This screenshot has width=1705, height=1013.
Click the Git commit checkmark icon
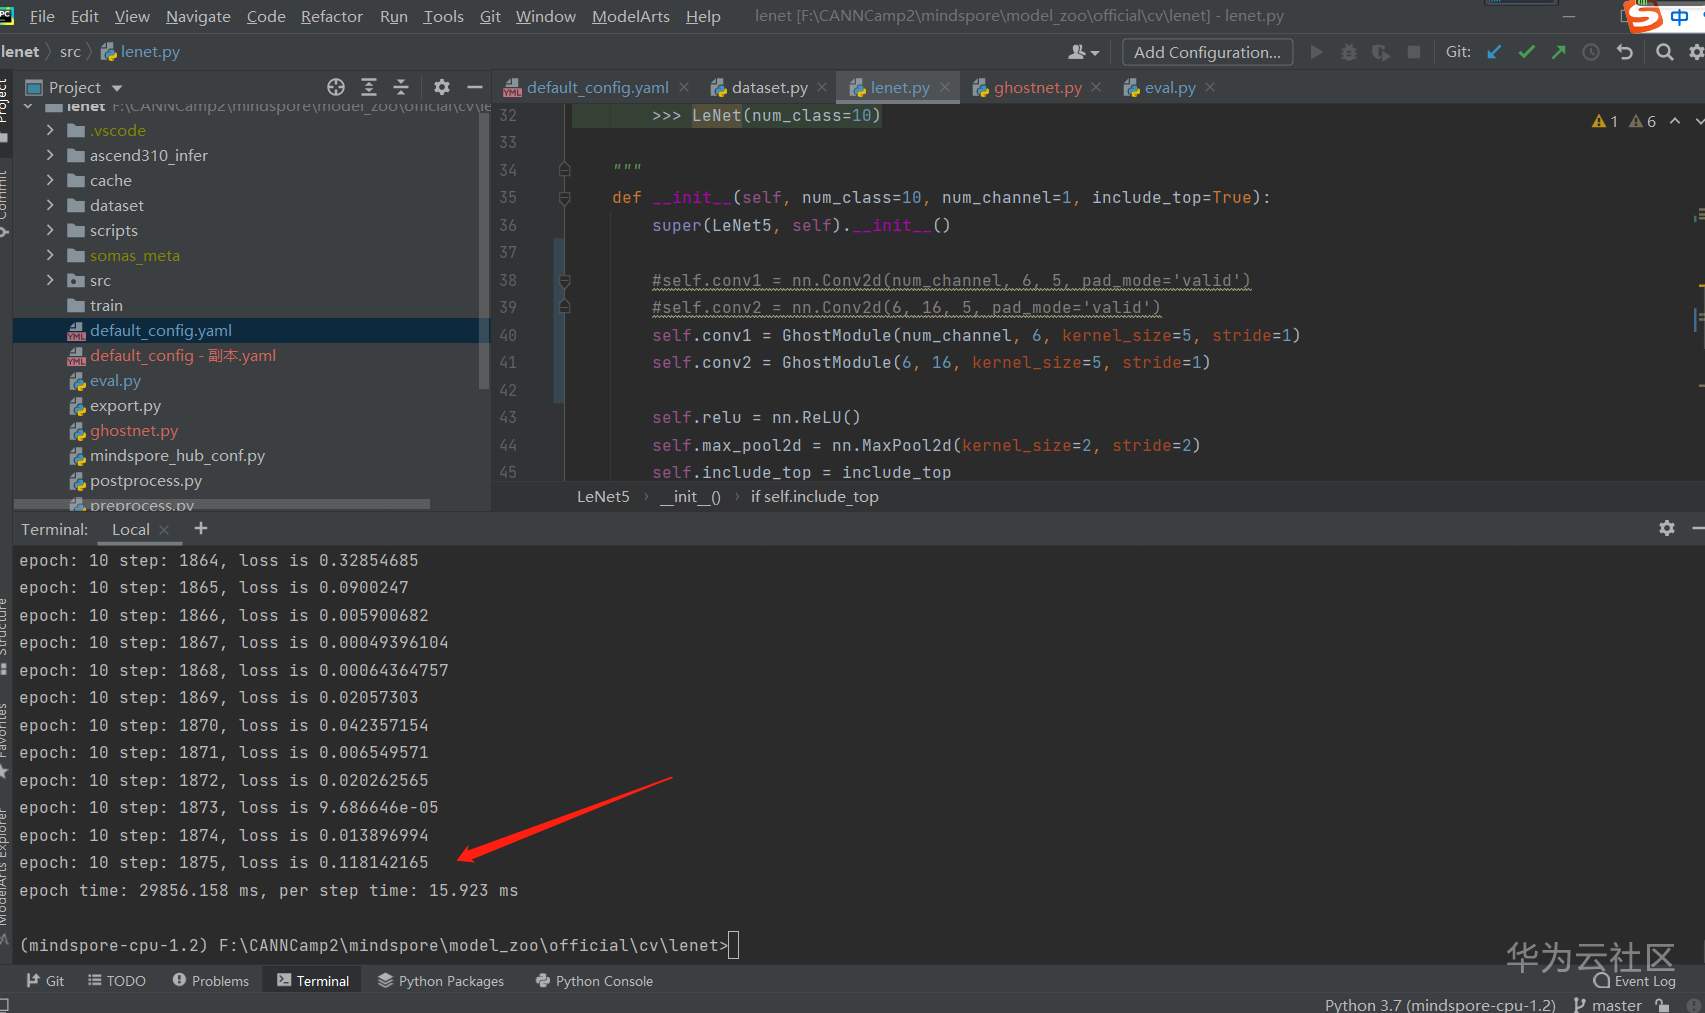[x=1526, y=52]
